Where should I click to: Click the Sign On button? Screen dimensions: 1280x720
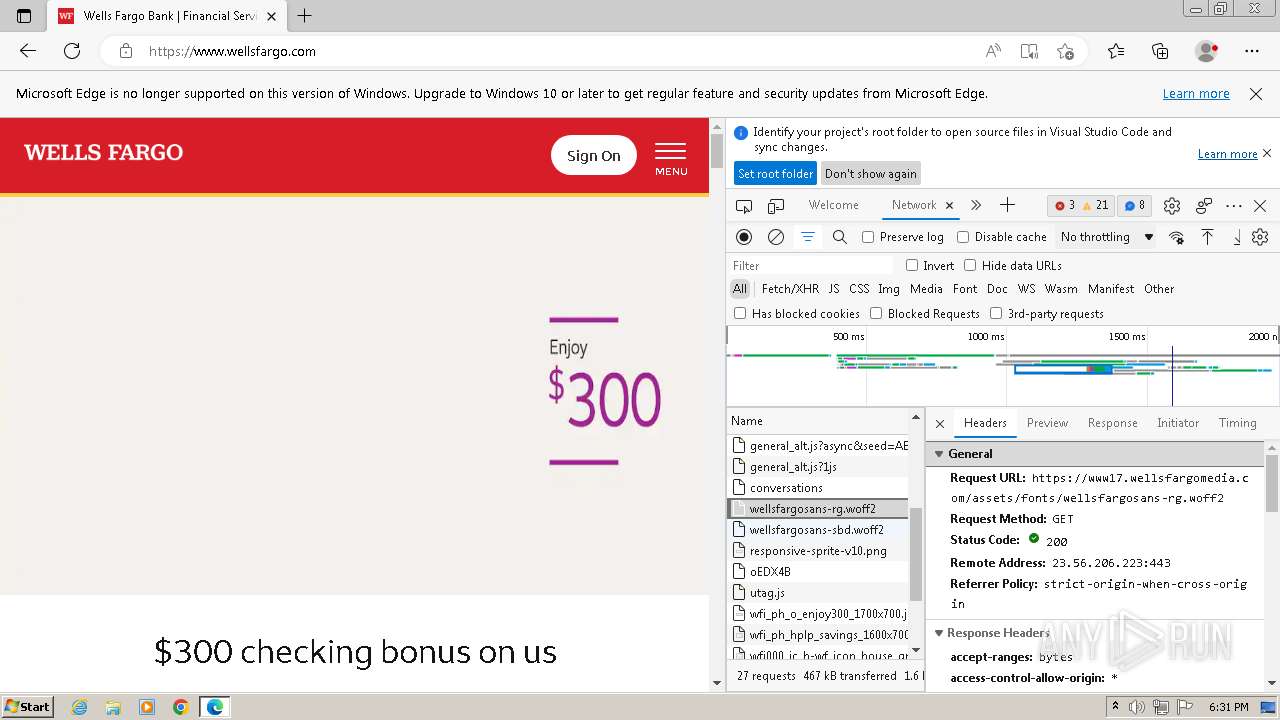[x=594, y=155]
